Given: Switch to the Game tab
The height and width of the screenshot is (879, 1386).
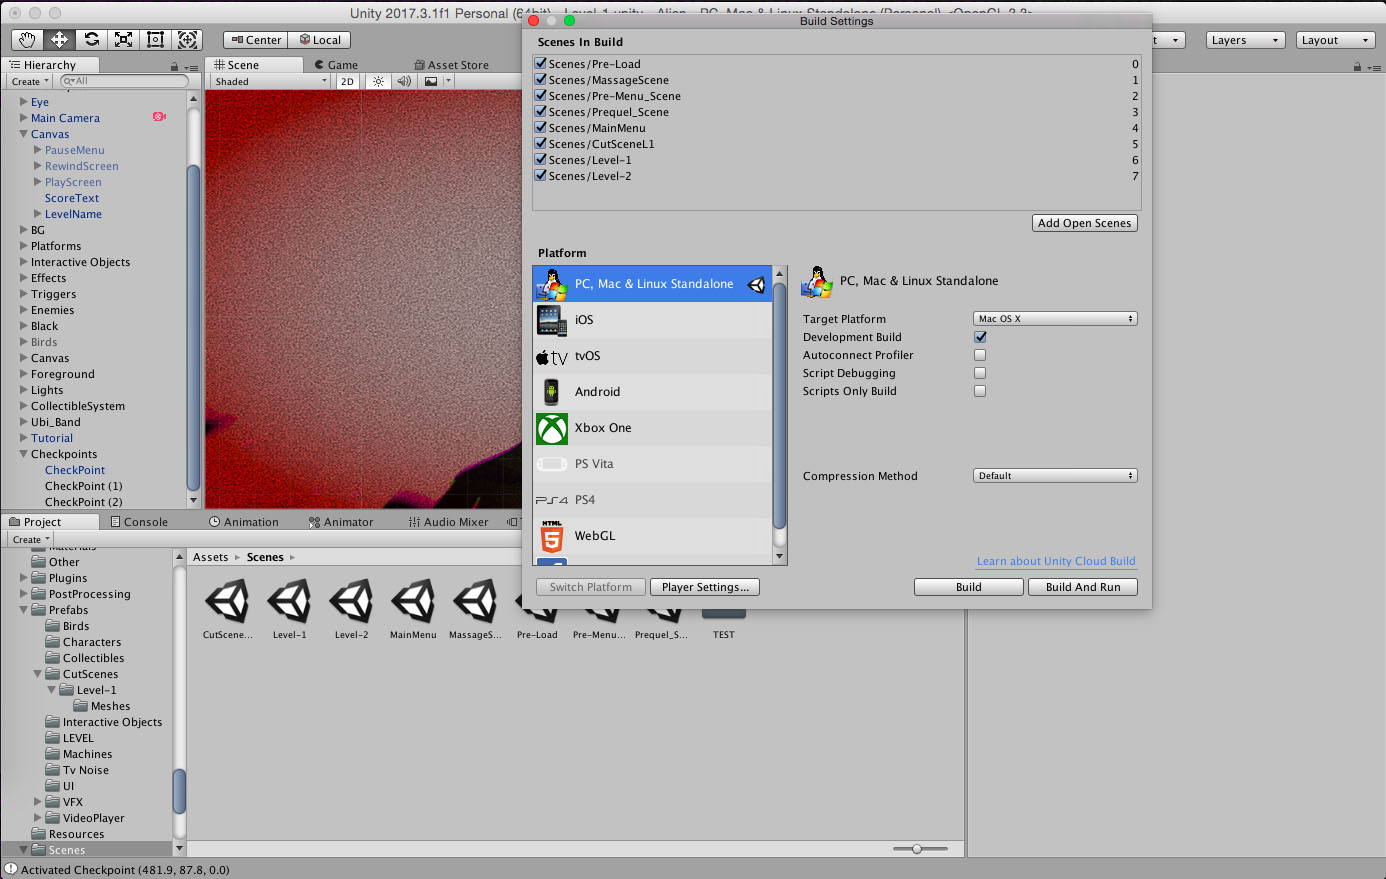Looking at the screenshot, I should 335,65.
